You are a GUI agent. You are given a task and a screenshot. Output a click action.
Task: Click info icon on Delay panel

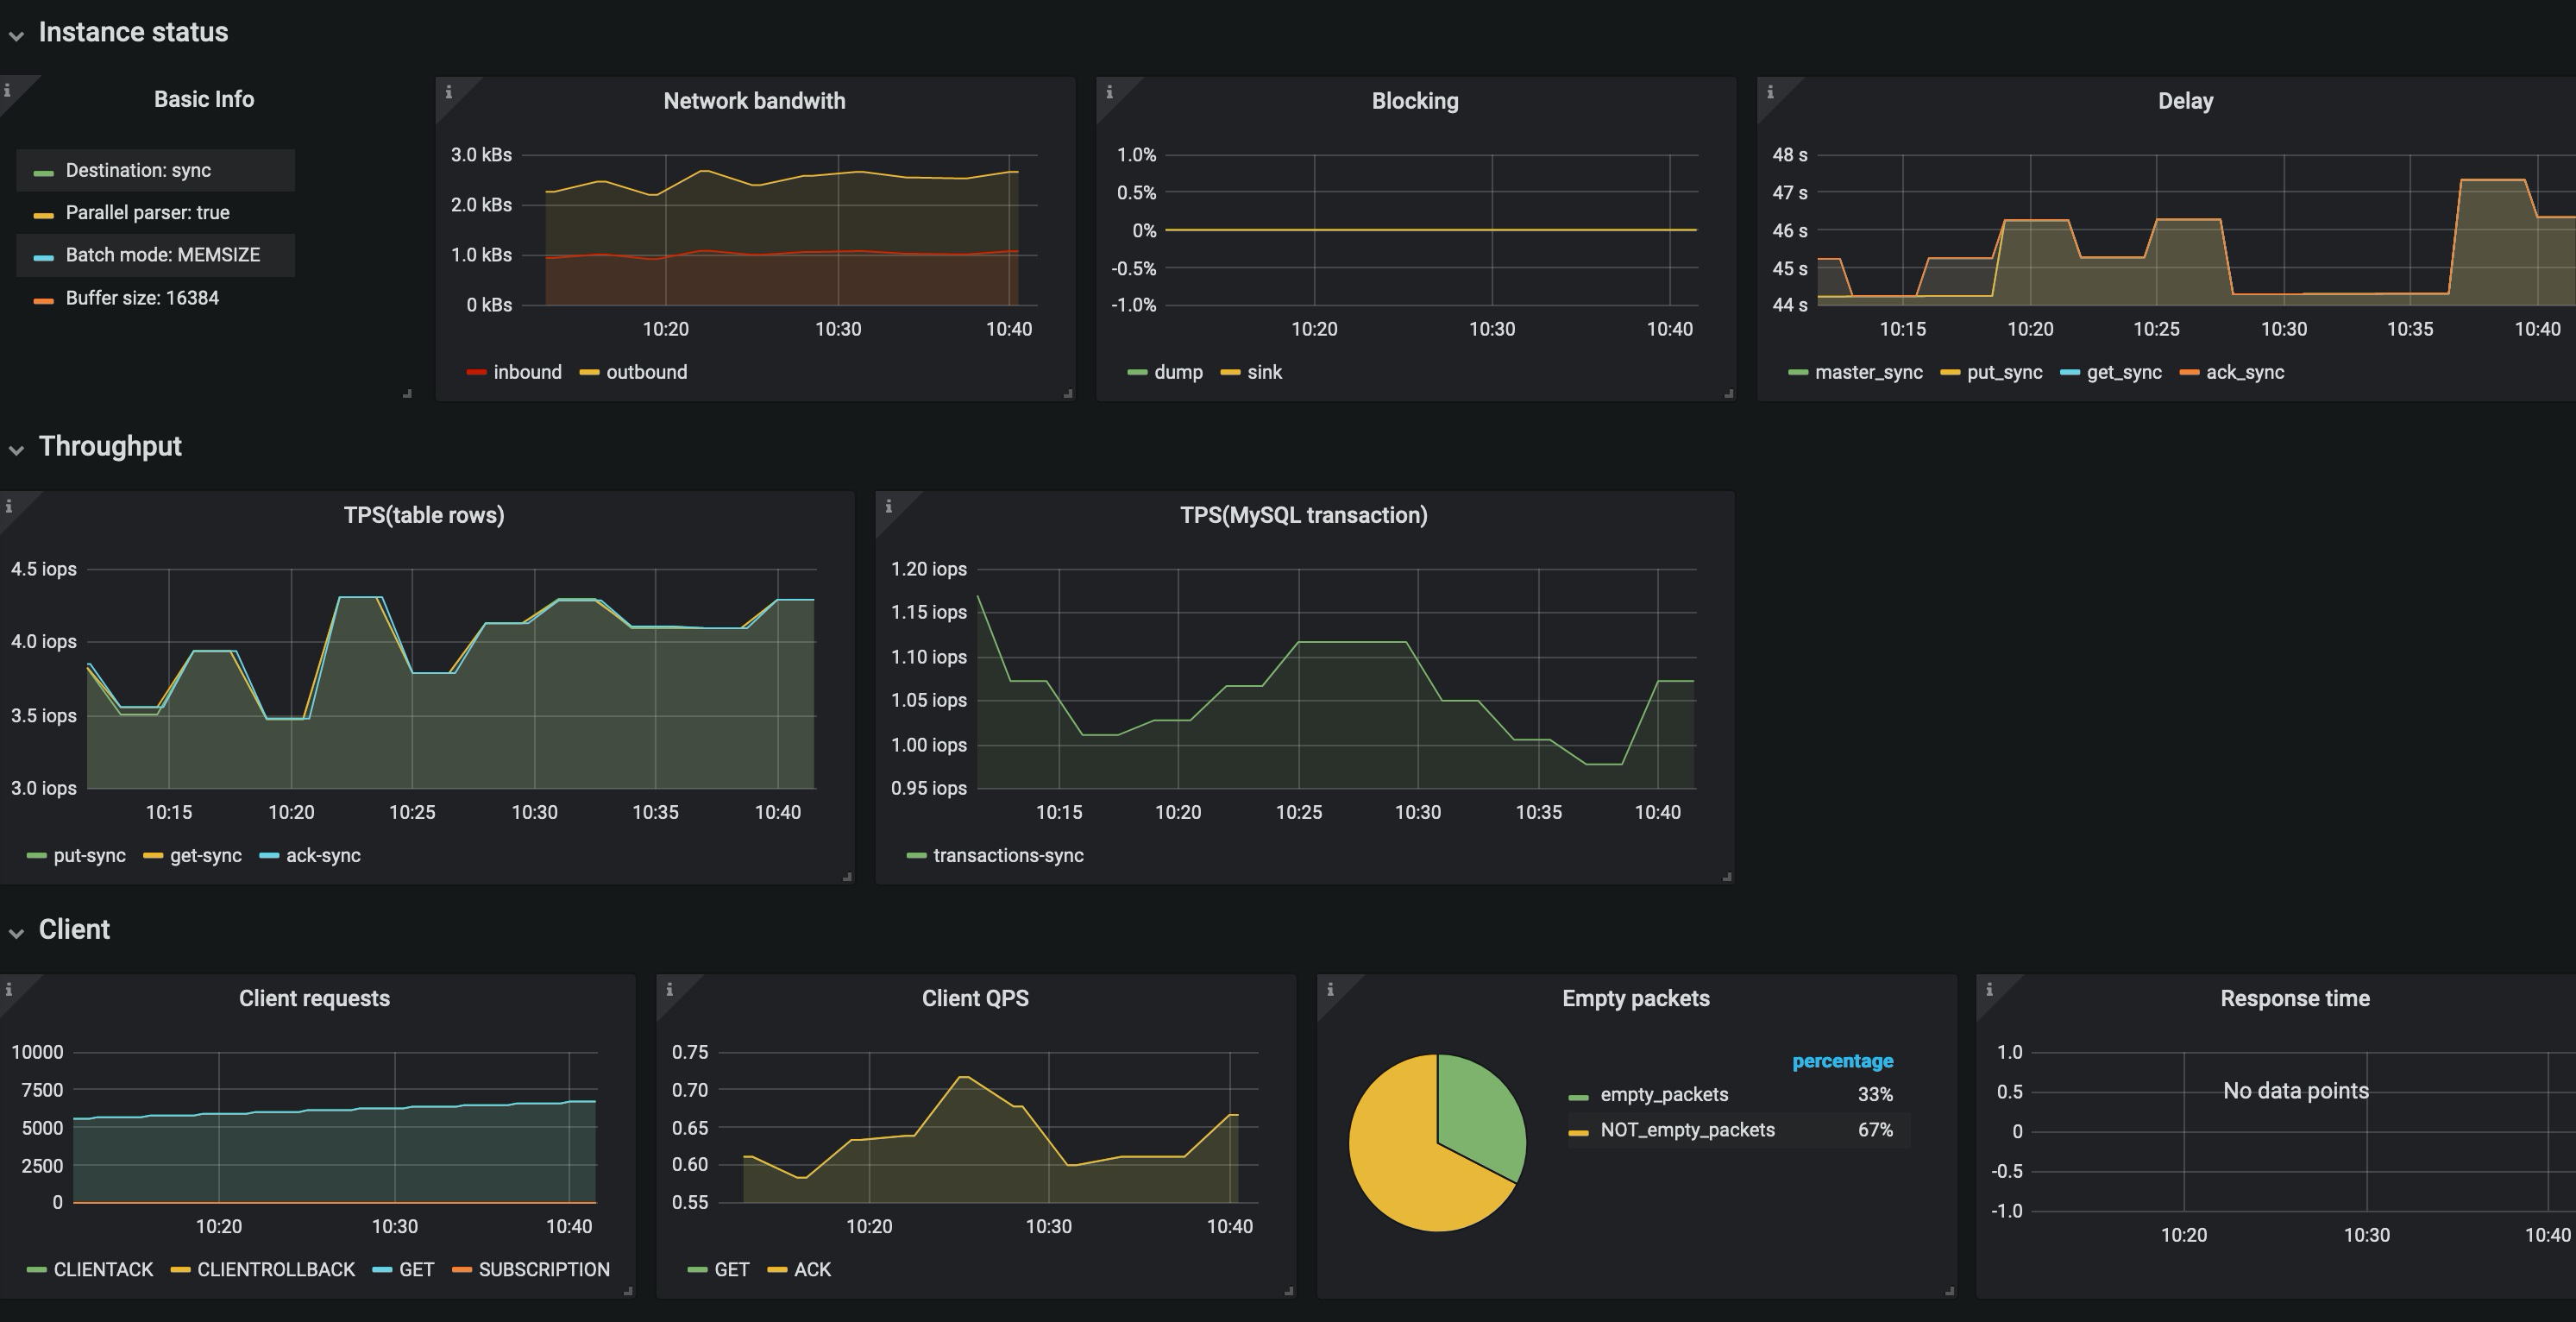[1770, 92]
